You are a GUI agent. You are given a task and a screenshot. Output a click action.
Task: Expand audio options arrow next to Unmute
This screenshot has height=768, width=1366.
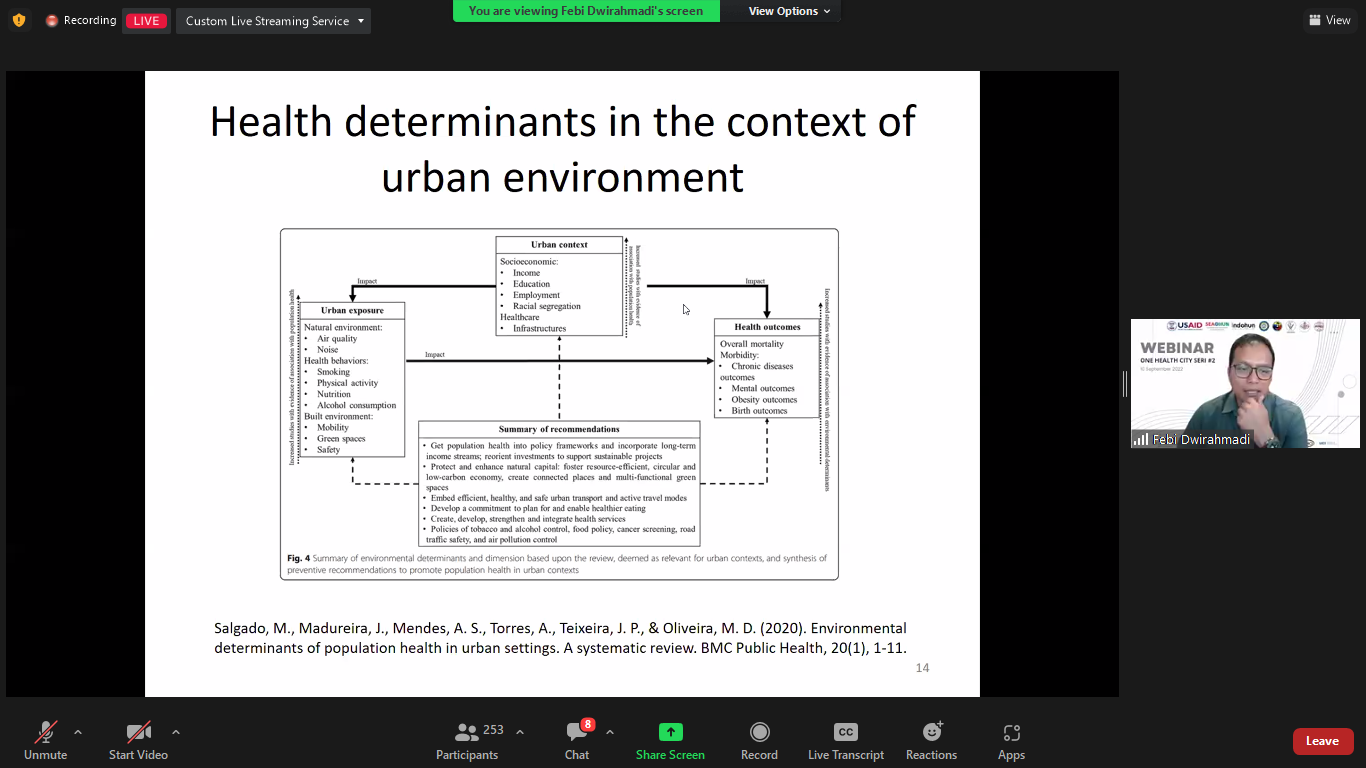tap(78, 732)
